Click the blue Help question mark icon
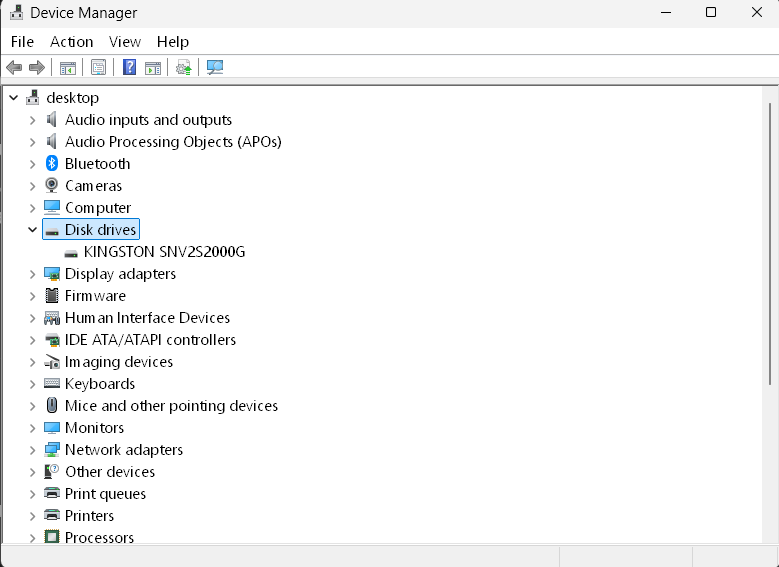The image size is (779, 567). coord(129,68)
